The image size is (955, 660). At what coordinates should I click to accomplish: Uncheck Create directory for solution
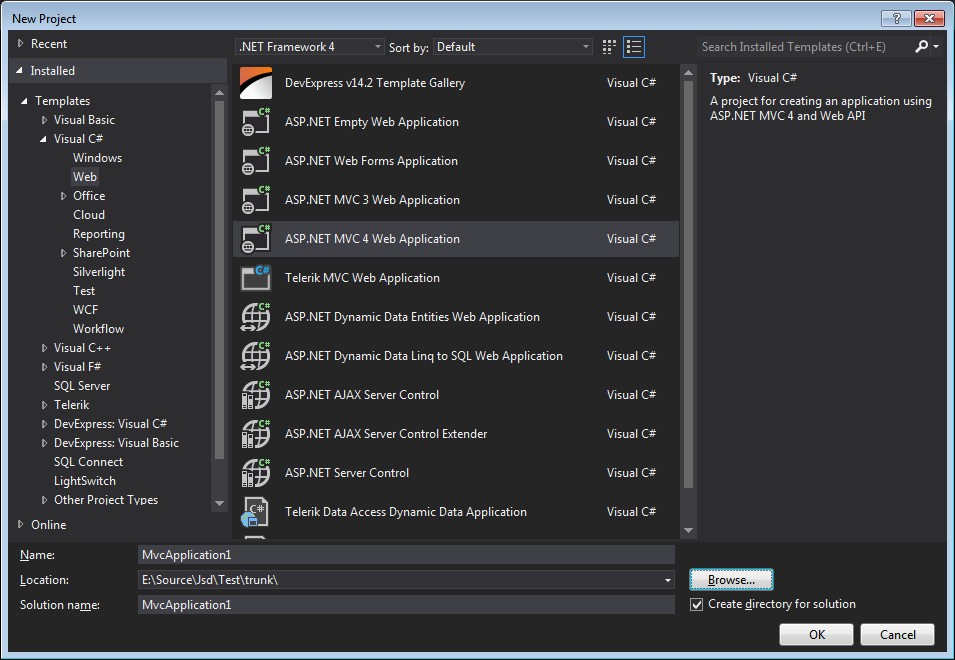point(697,605)
